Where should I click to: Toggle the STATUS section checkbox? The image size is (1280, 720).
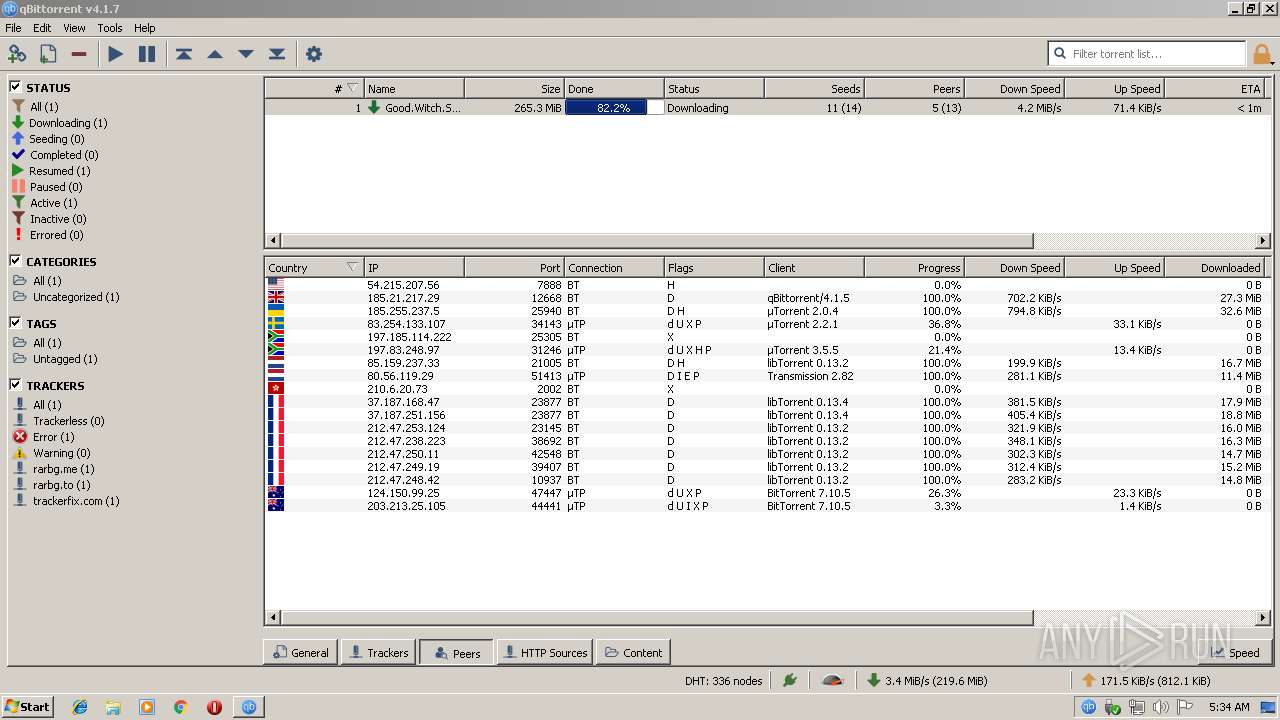[x=15, y=87]
